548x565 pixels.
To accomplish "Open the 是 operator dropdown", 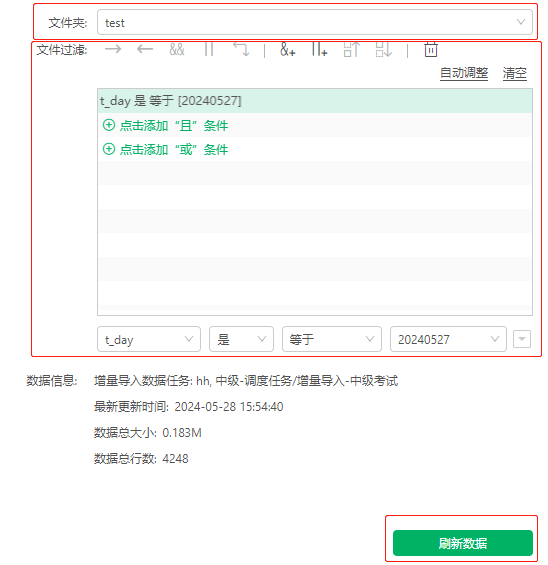I will tap(241, 339).
